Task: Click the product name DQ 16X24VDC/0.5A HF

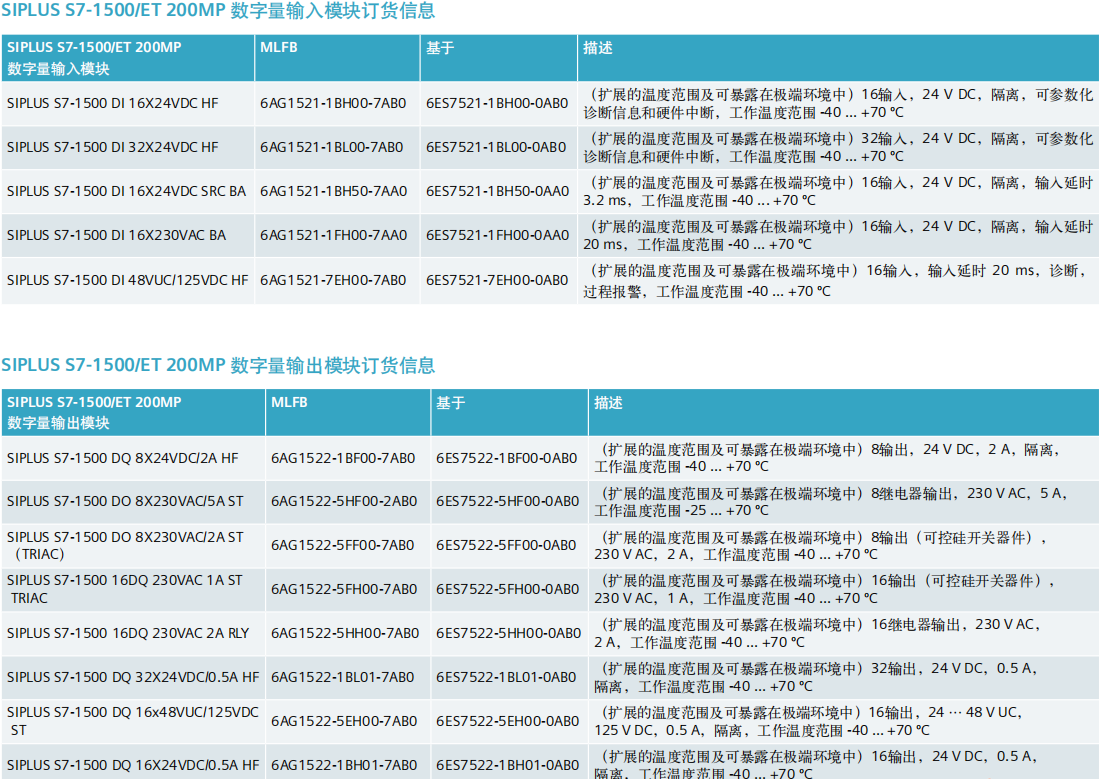Action: click(x=133, y=765)
